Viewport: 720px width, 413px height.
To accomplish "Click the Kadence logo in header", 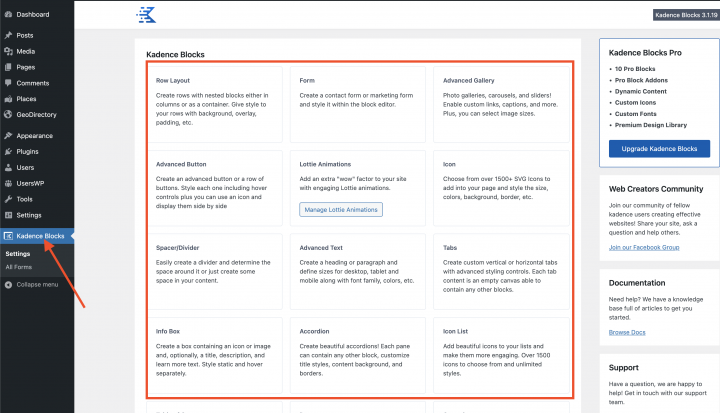I will (x=146, y=14).
